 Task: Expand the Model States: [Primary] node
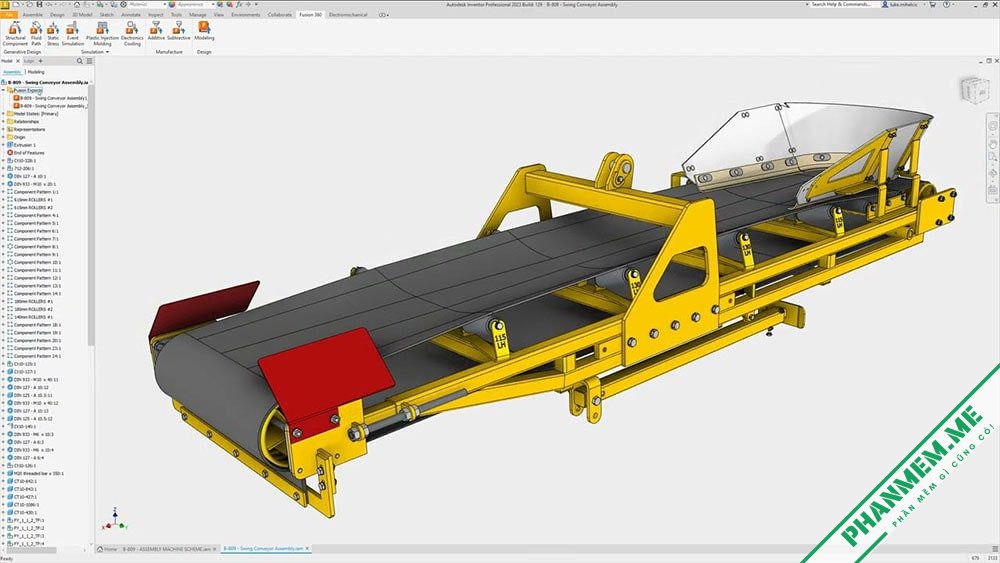point(3,114)
